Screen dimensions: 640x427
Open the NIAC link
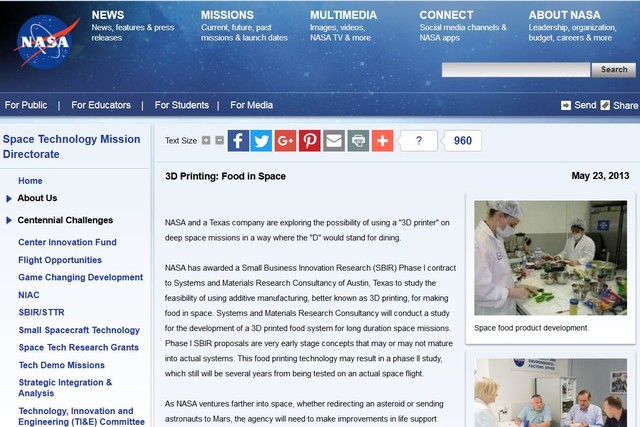[29, 295]
